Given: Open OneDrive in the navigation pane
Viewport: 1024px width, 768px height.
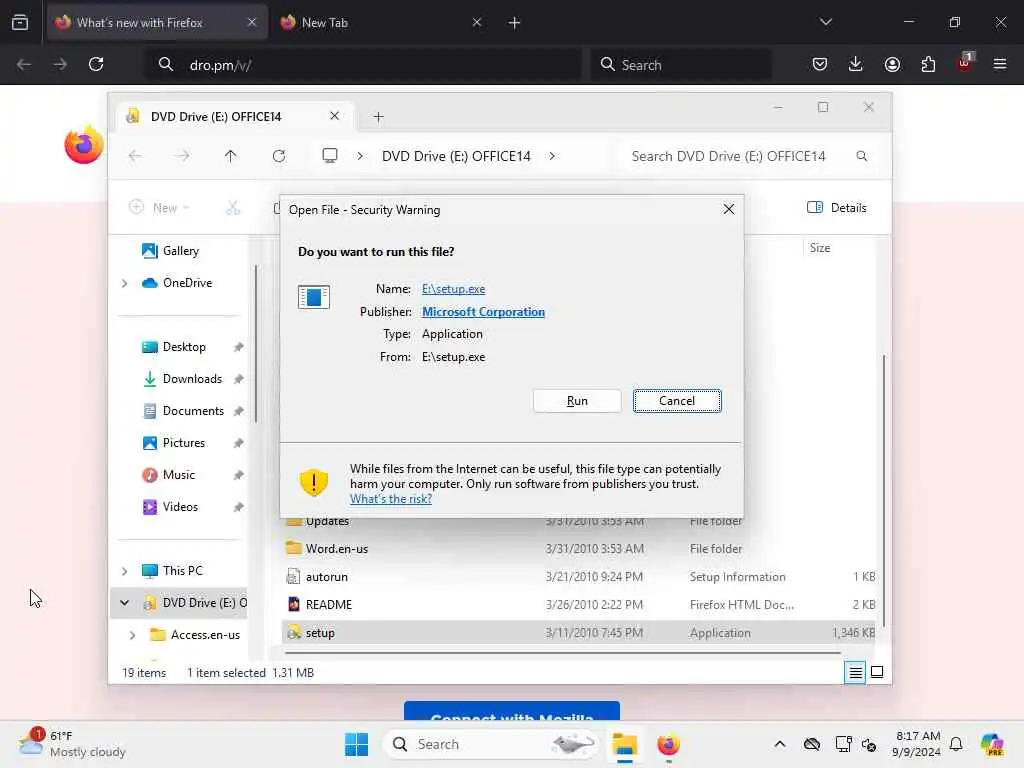Looking at the screenshot, I should point(187,283).
